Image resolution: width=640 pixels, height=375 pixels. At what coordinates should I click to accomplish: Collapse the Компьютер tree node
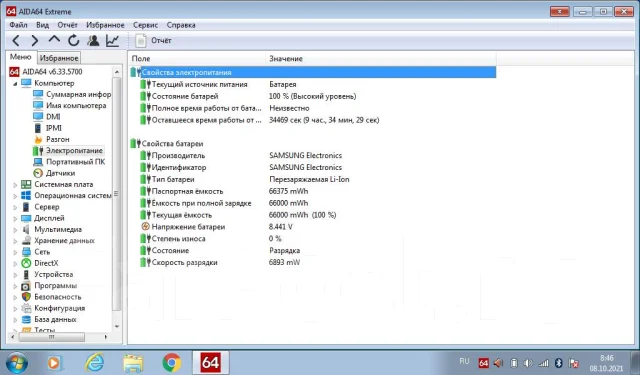15,84
